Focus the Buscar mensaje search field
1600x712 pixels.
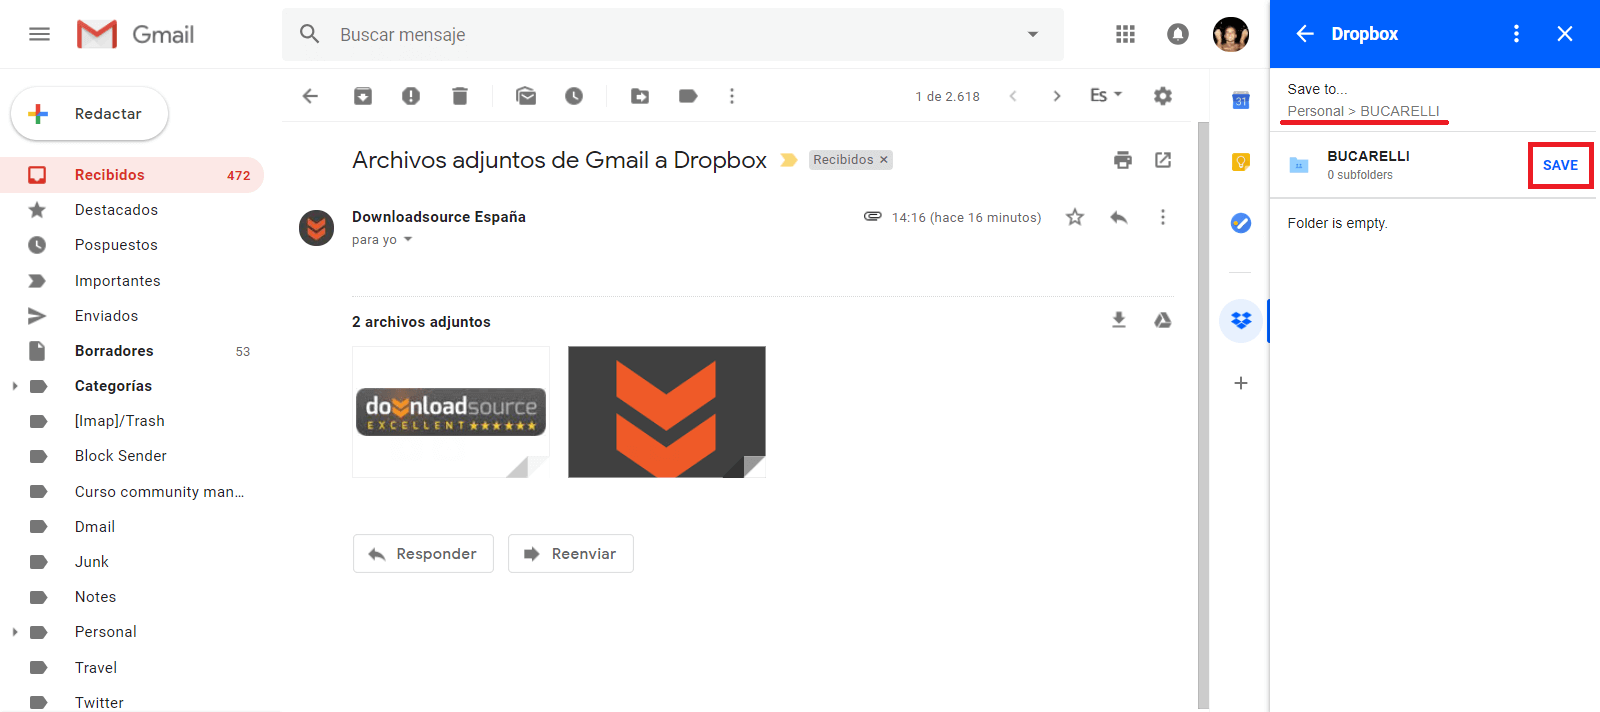pos(672,34)
